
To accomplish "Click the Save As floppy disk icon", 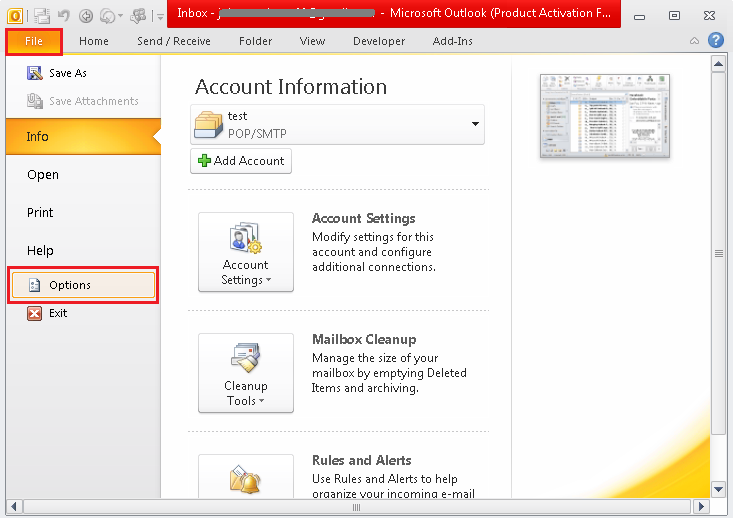I will pos(35,73).
